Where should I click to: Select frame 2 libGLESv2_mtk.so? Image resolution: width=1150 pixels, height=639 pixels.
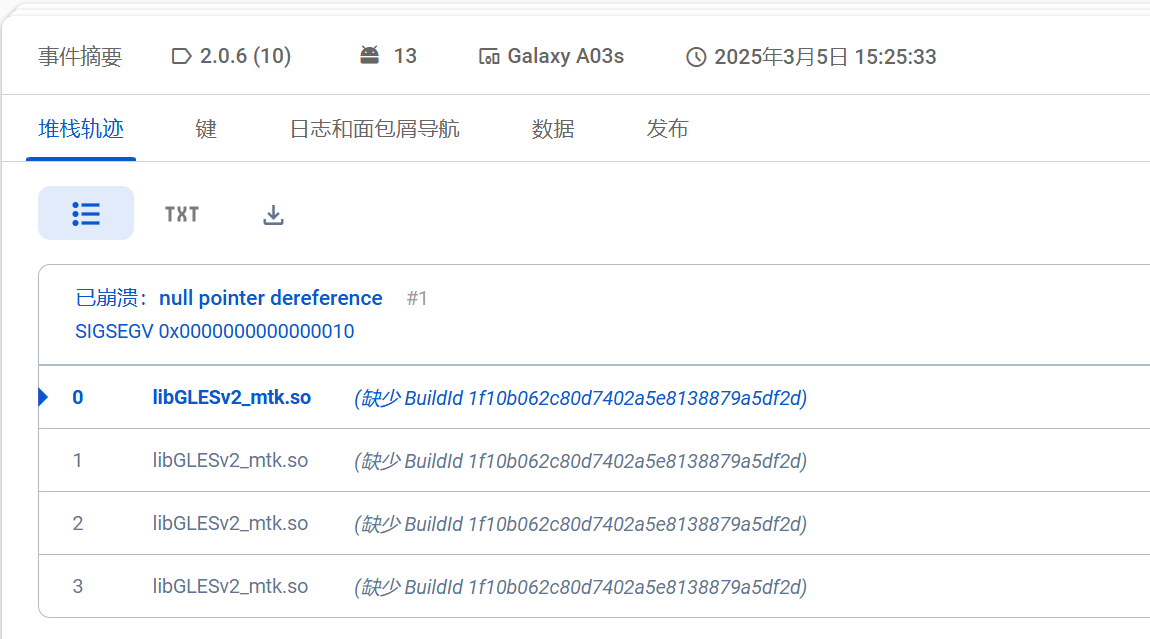[x=230, y=523]
